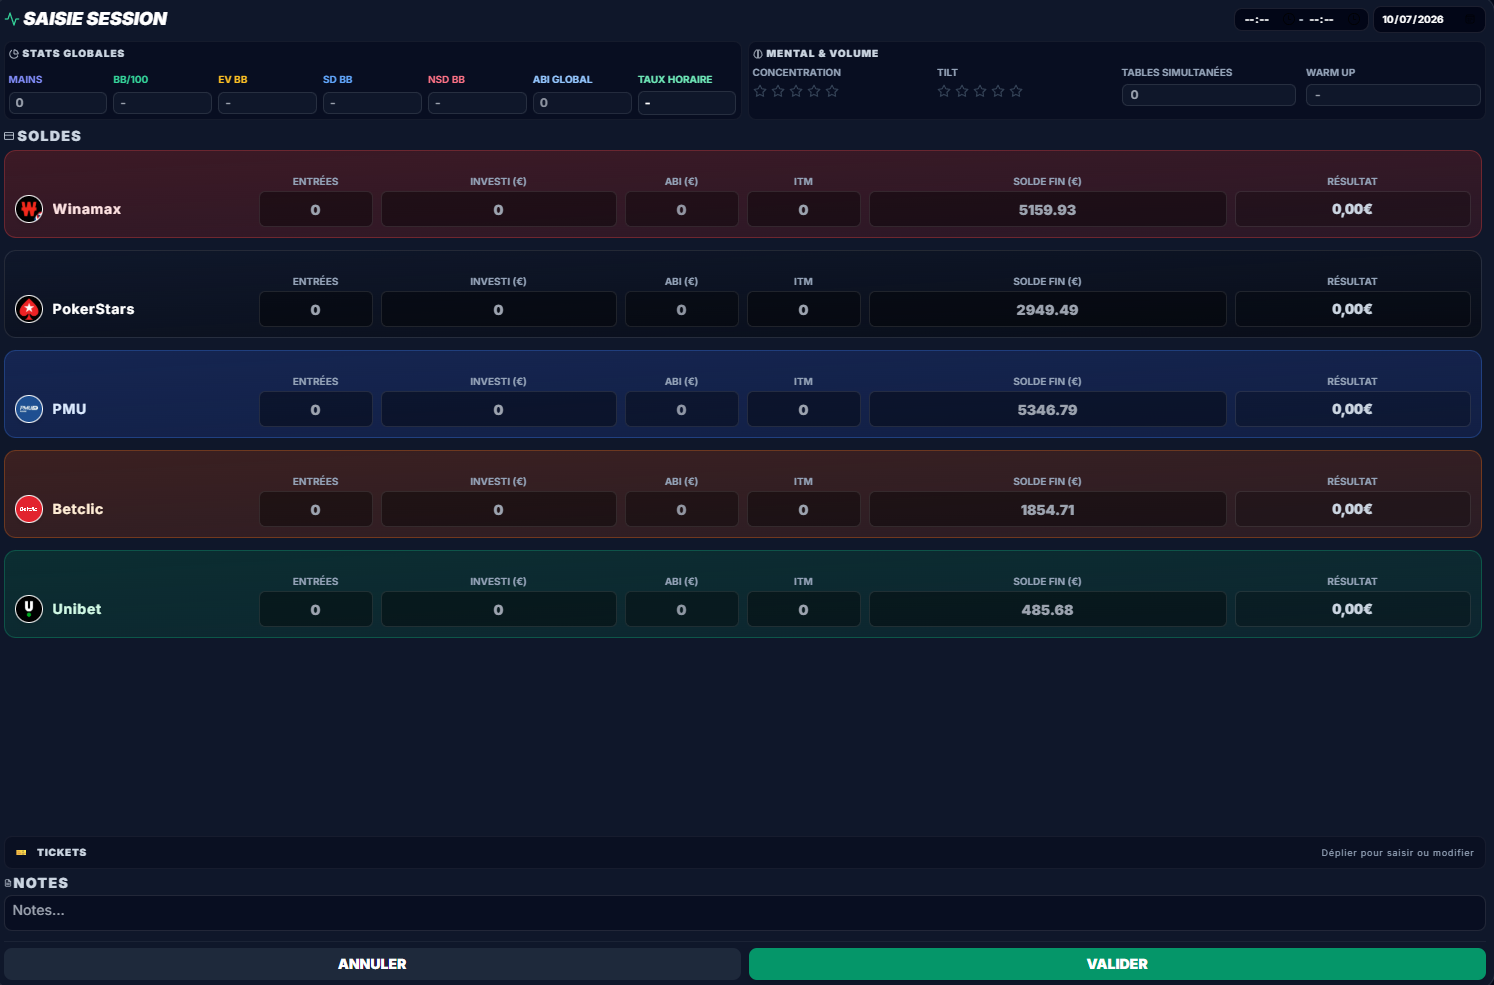Image resolution: width=1494 pixels, height=985 pixels.
Task: Focus the Notes text field
Action: tap(745, 912)
